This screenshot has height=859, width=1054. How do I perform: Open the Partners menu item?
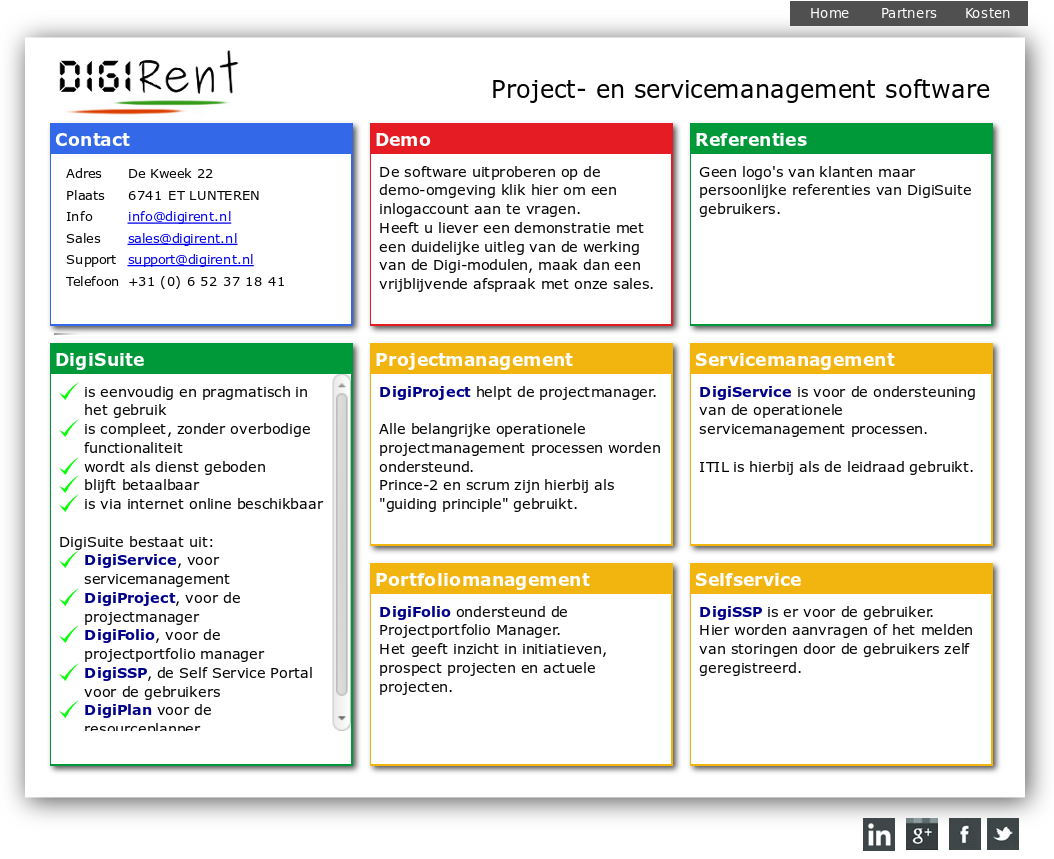tap(908, 13)
